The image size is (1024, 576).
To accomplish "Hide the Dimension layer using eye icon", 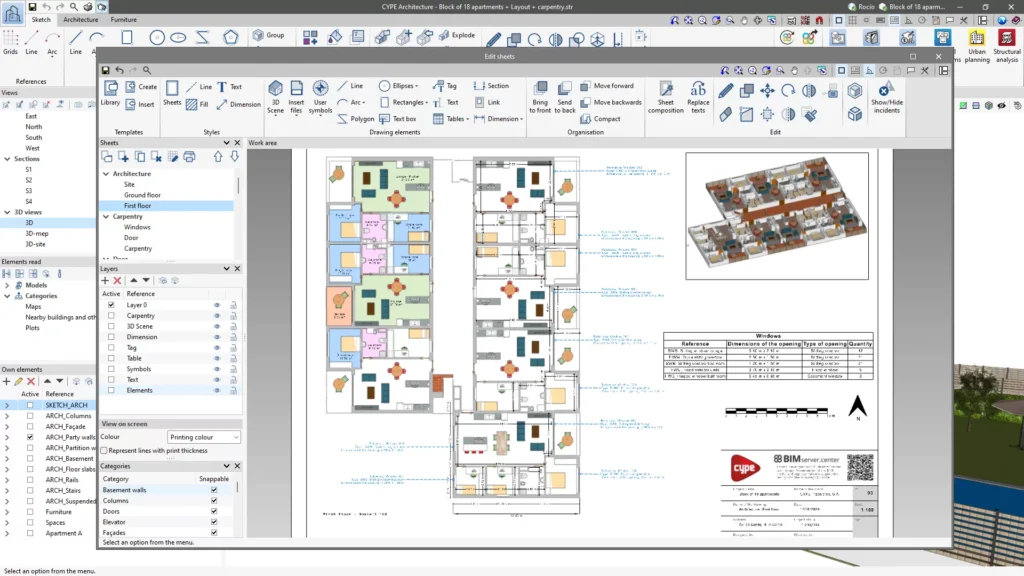I will pyautogui.click(x=216, y=337).
